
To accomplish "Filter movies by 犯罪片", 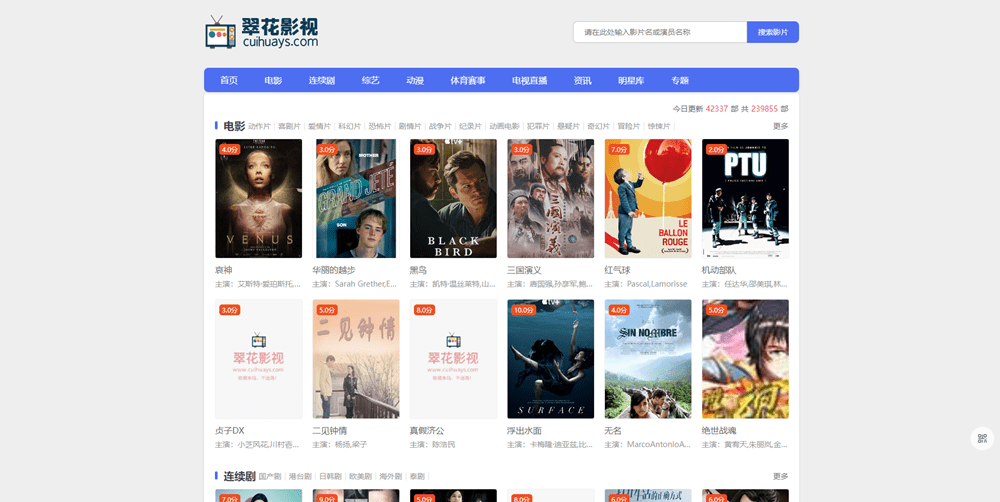I will (538, 126).
